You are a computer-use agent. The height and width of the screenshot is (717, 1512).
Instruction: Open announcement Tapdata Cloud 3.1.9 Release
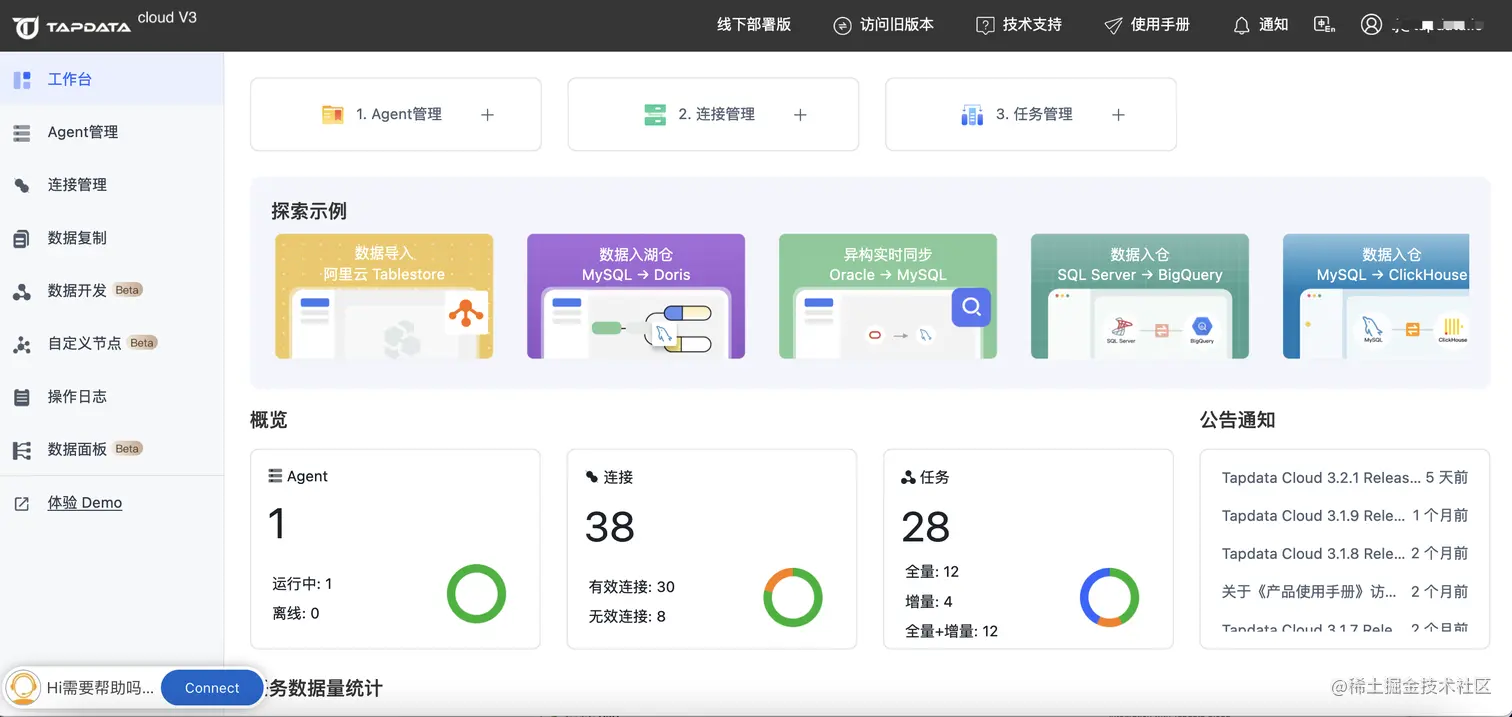click(1345, 516)
